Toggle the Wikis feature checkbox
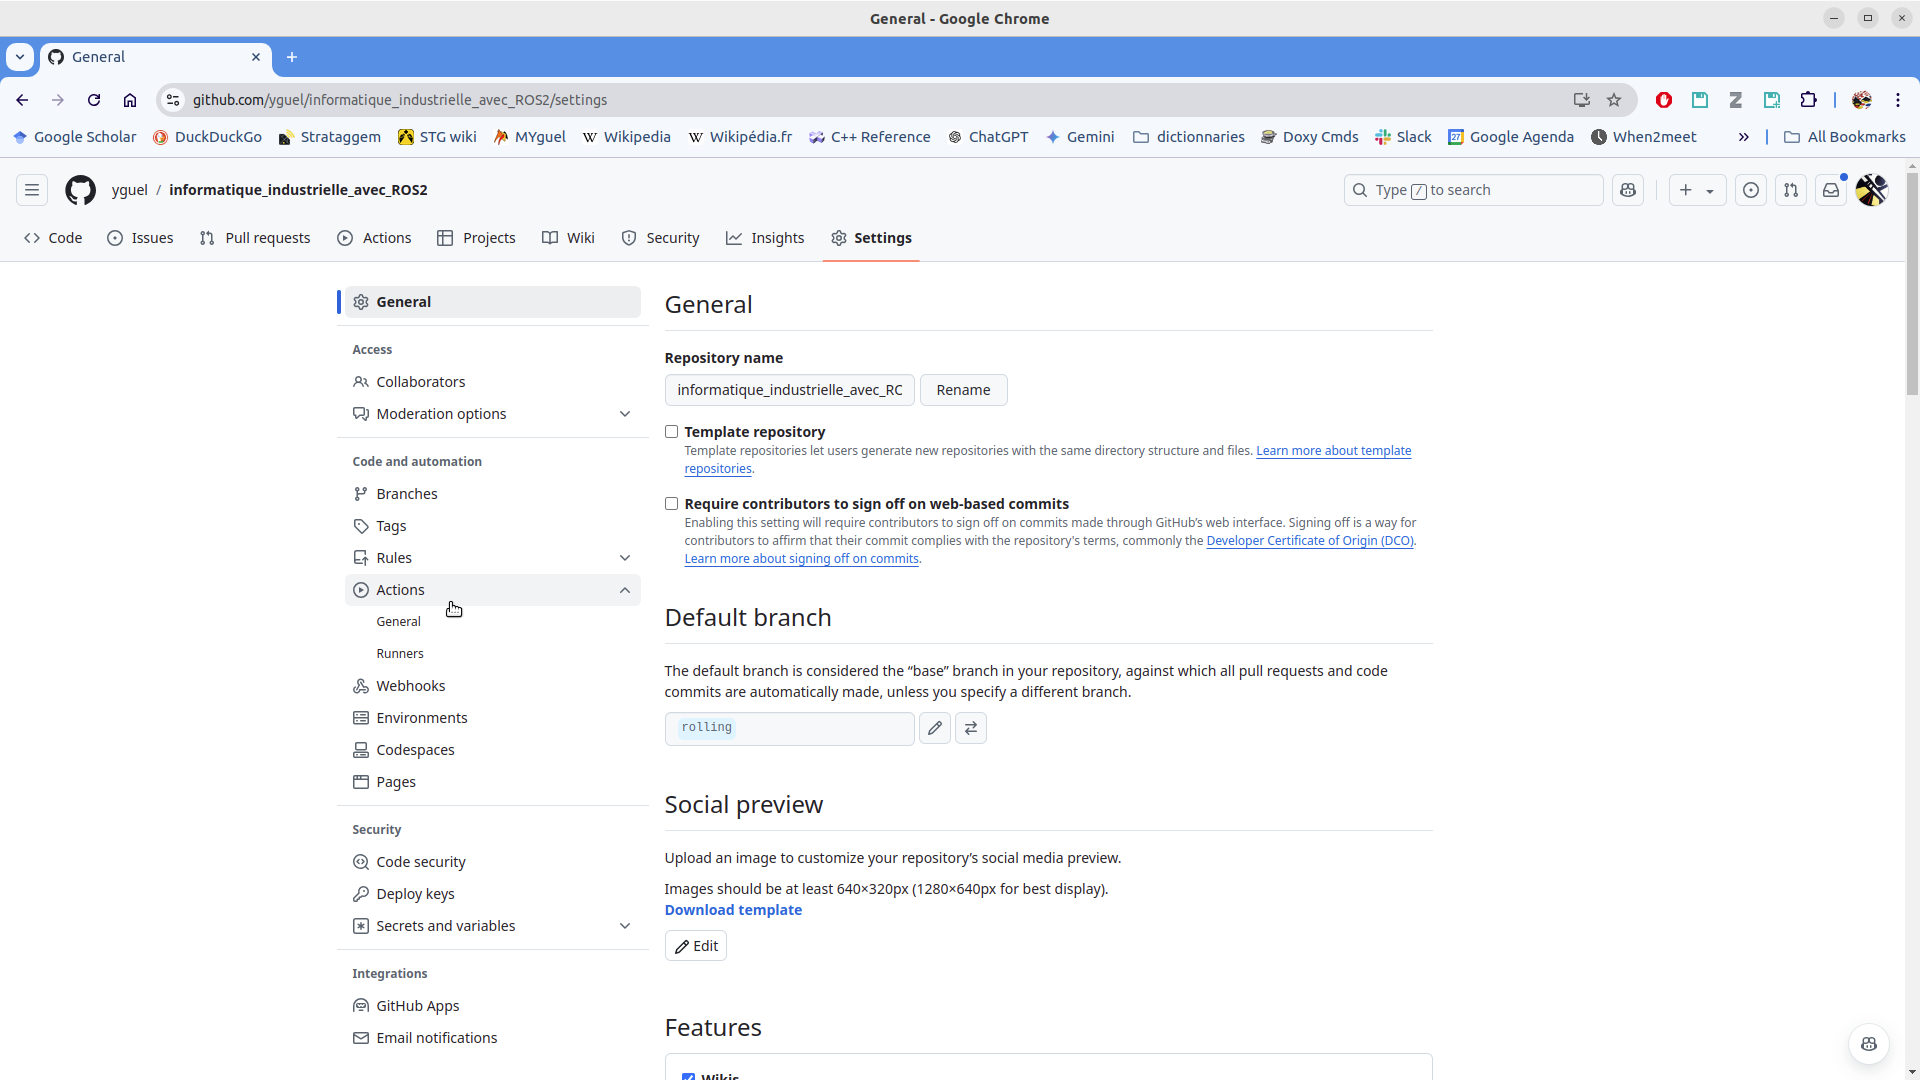 point(688,1076)
